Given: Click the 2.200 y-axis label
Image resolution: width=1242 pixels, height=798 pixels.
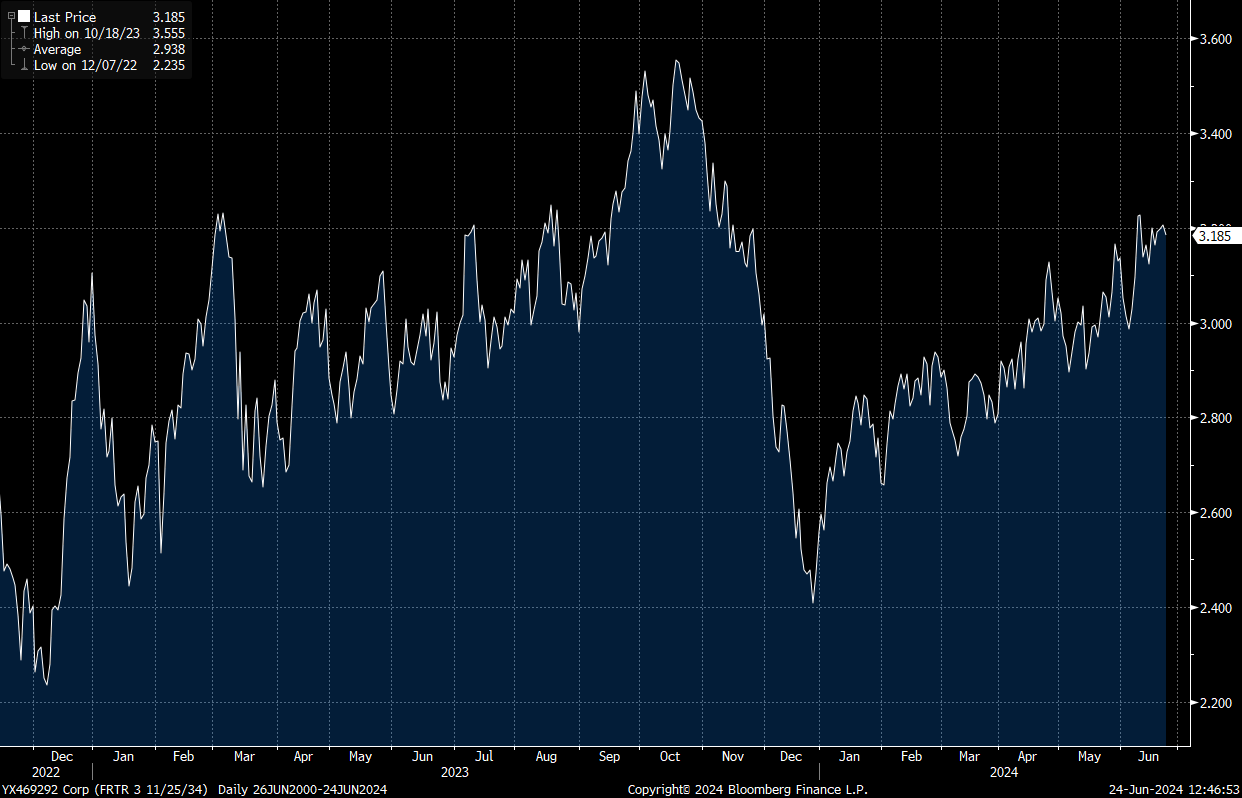Looking at the screenshot, I should tap(1215, 703).
